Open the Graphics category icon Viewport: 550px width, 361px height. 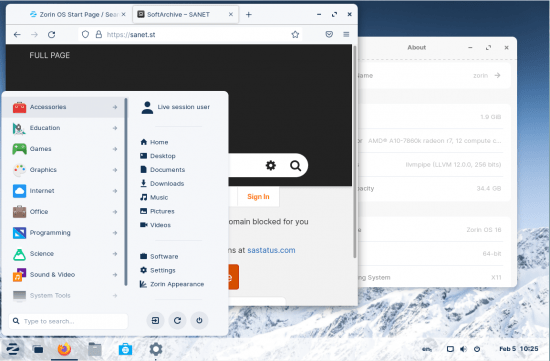pos(19,170)
